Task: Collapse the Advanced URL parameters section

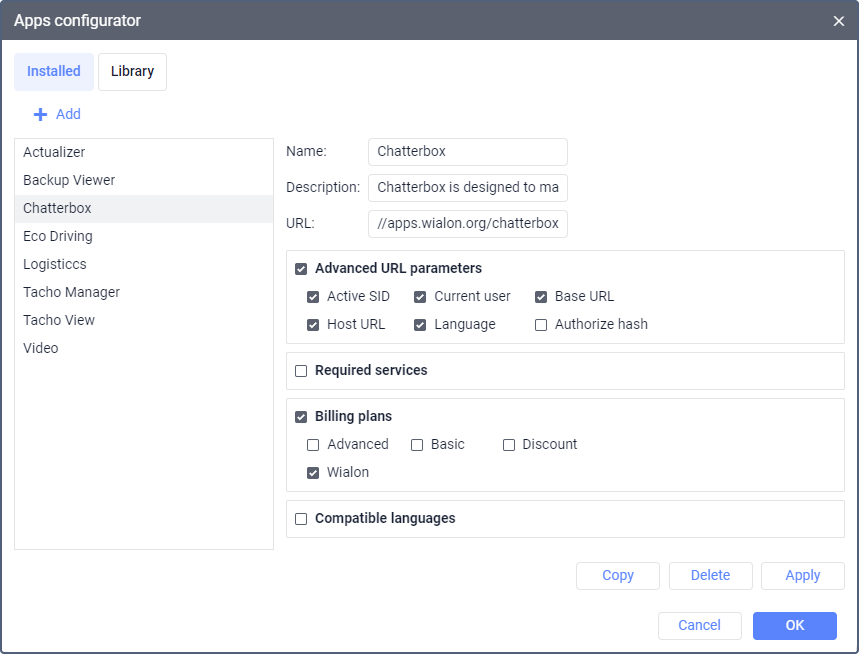Action: [301, 269]
